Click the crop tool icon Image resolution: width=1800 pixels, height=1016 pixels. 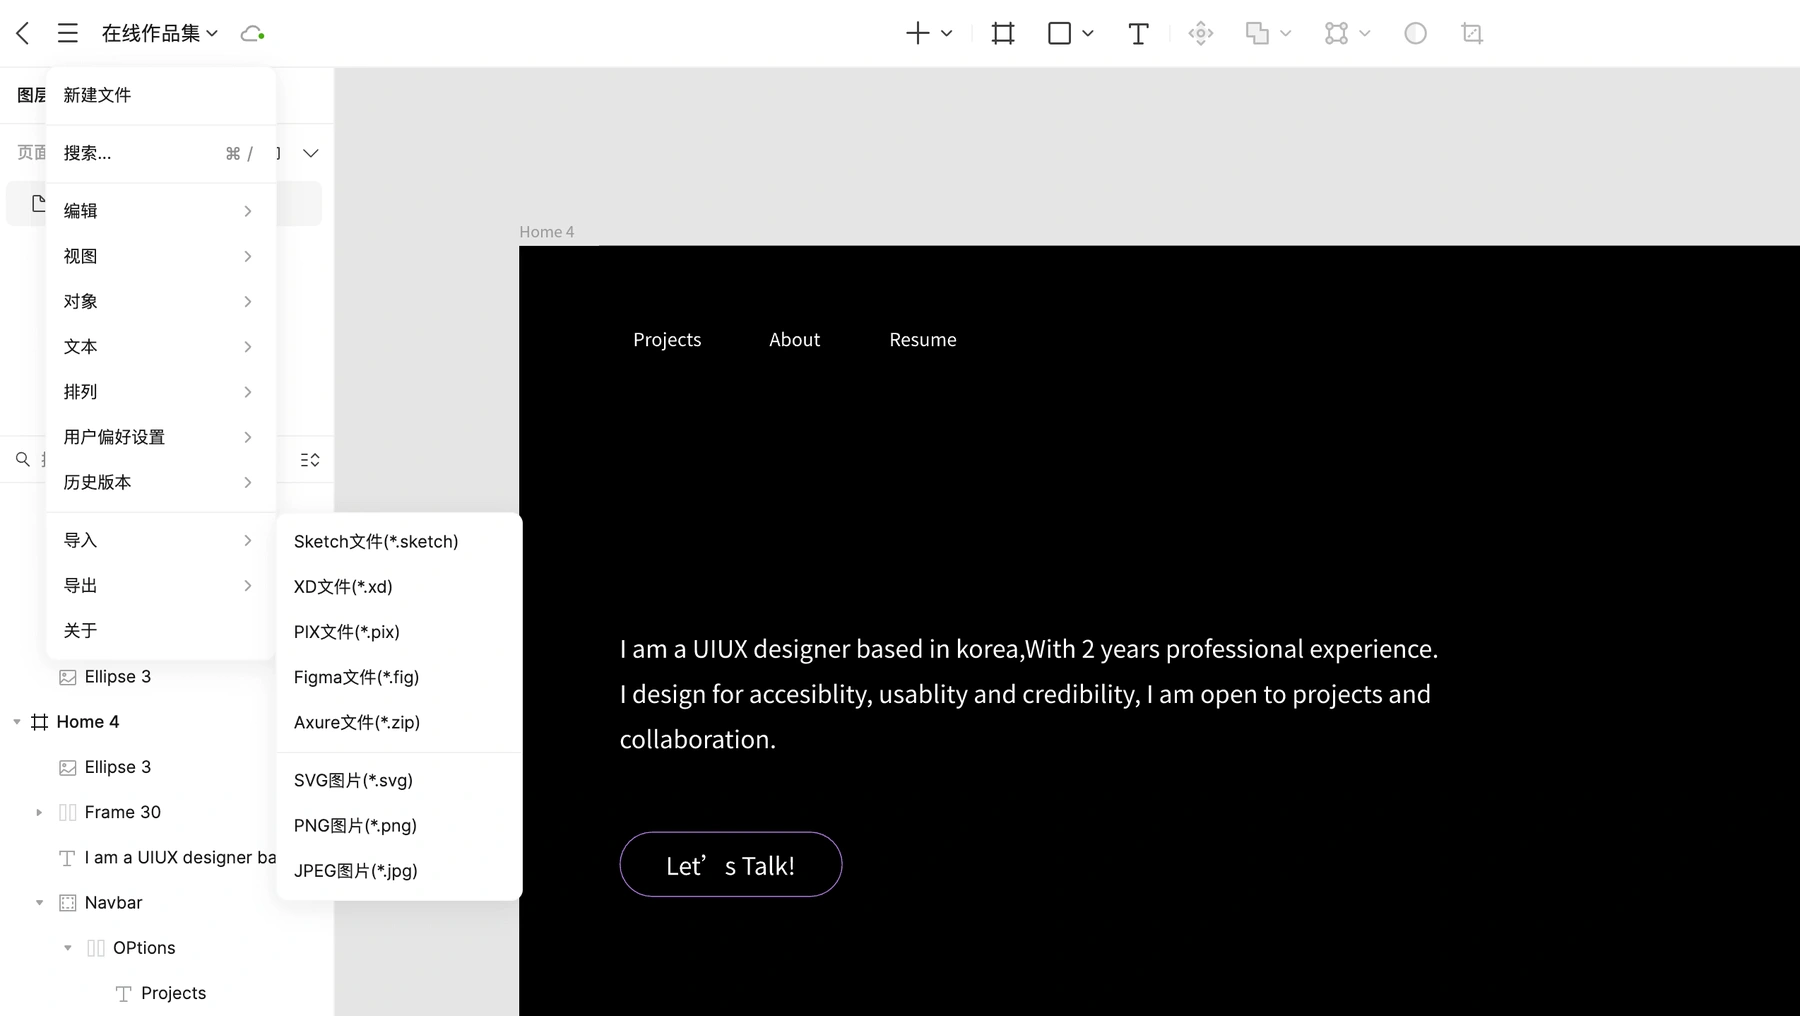coord(1471,33)
